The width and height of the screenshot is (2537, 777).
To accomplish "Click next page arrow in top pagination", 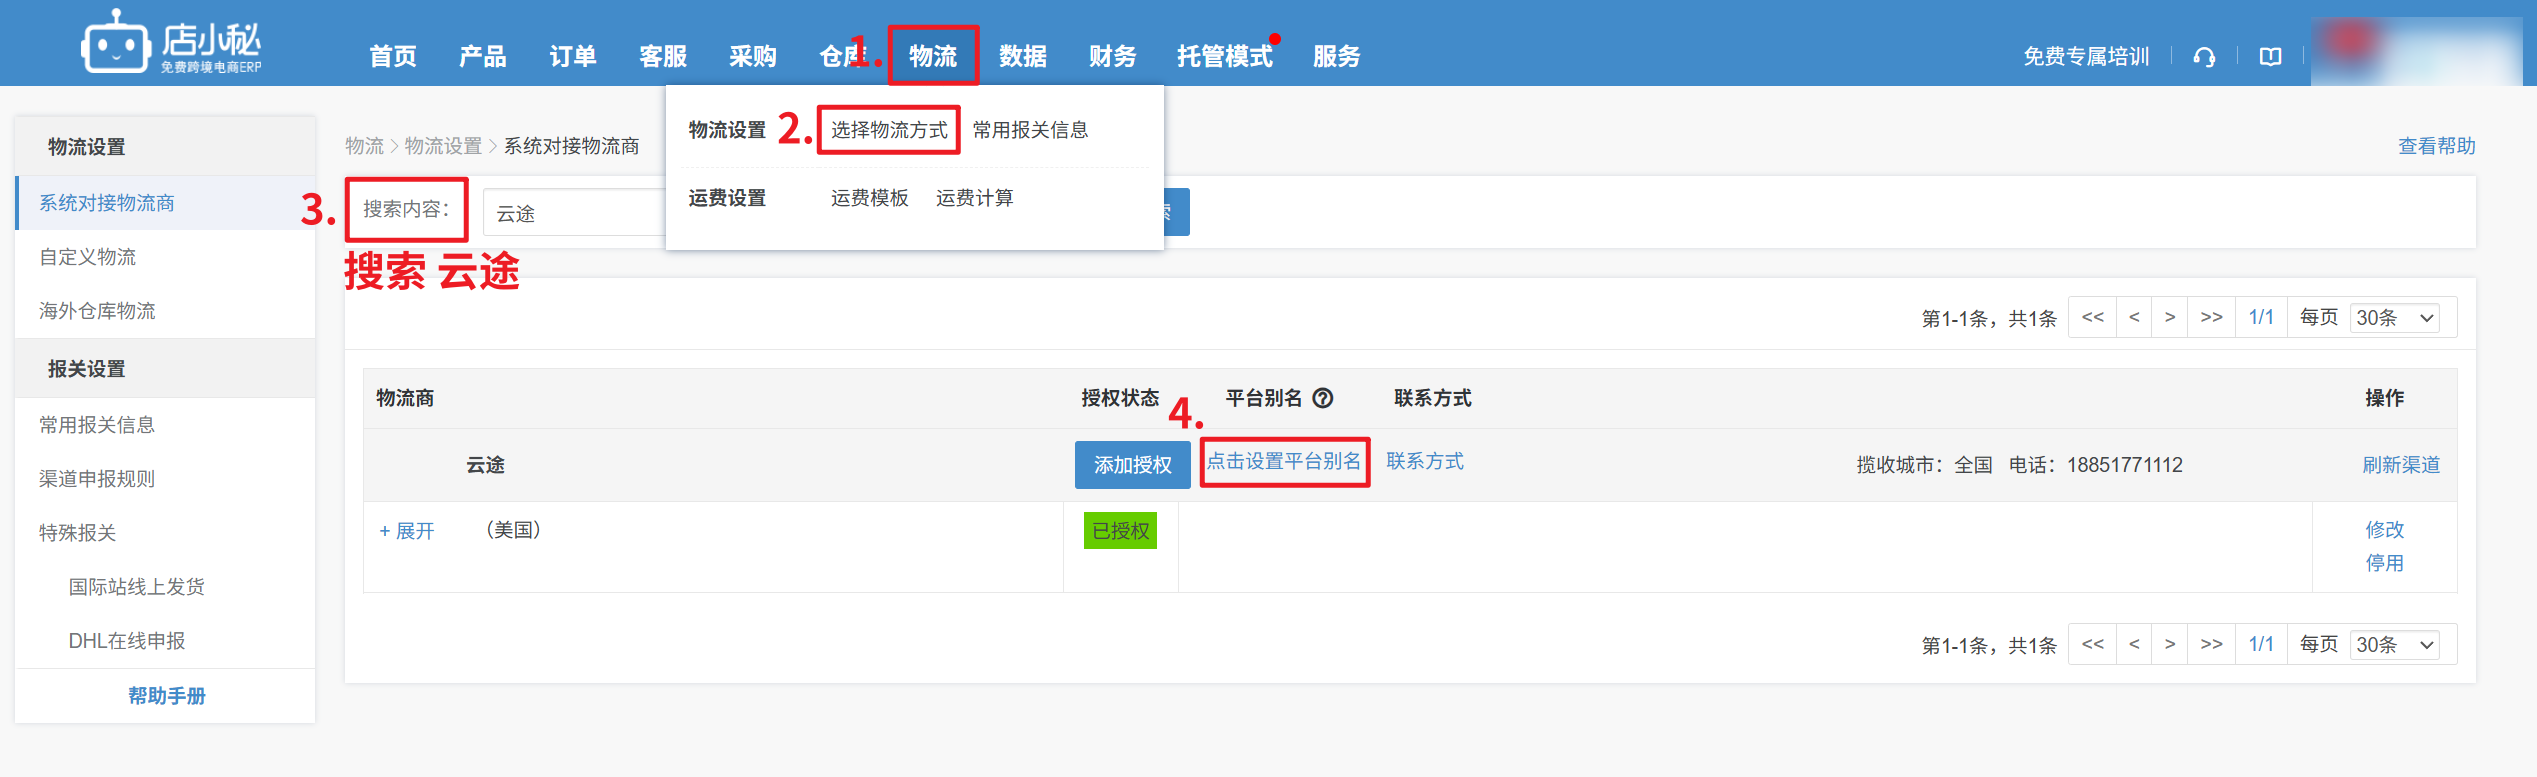I will 2169,317.
